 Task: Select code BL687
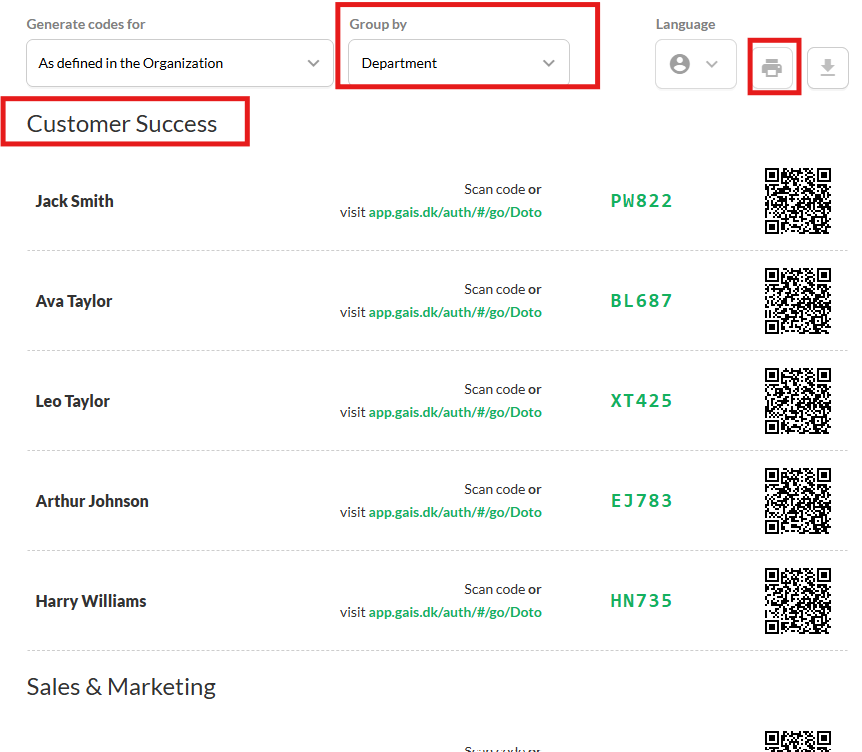coord(642,301)
